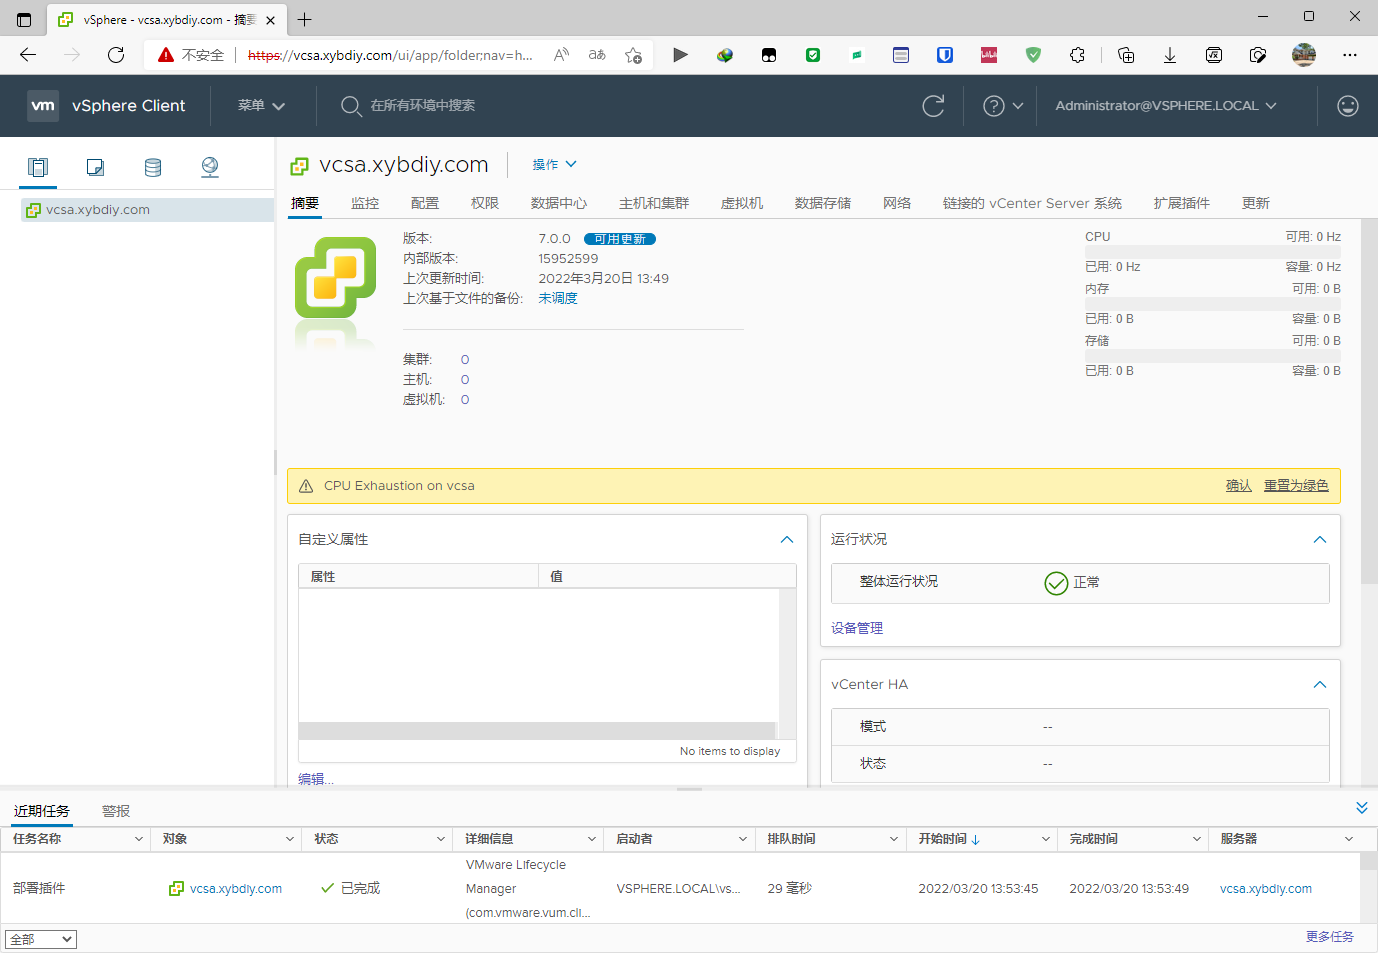Click the translate icon in address bar
Image resolution: width=1378 pixels, height=953 pixels.
[597, 55]
